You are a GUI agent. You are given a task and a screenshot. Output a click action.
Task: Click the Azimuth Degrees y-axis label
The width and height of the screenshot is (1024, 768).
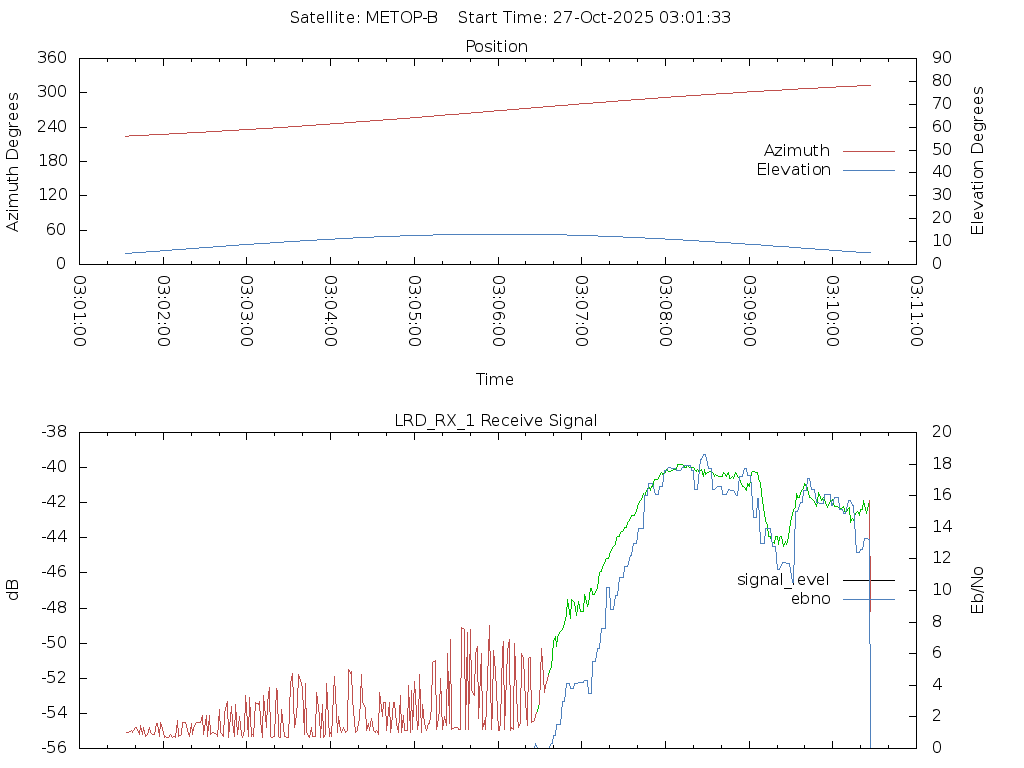click(x=14, y=161)
